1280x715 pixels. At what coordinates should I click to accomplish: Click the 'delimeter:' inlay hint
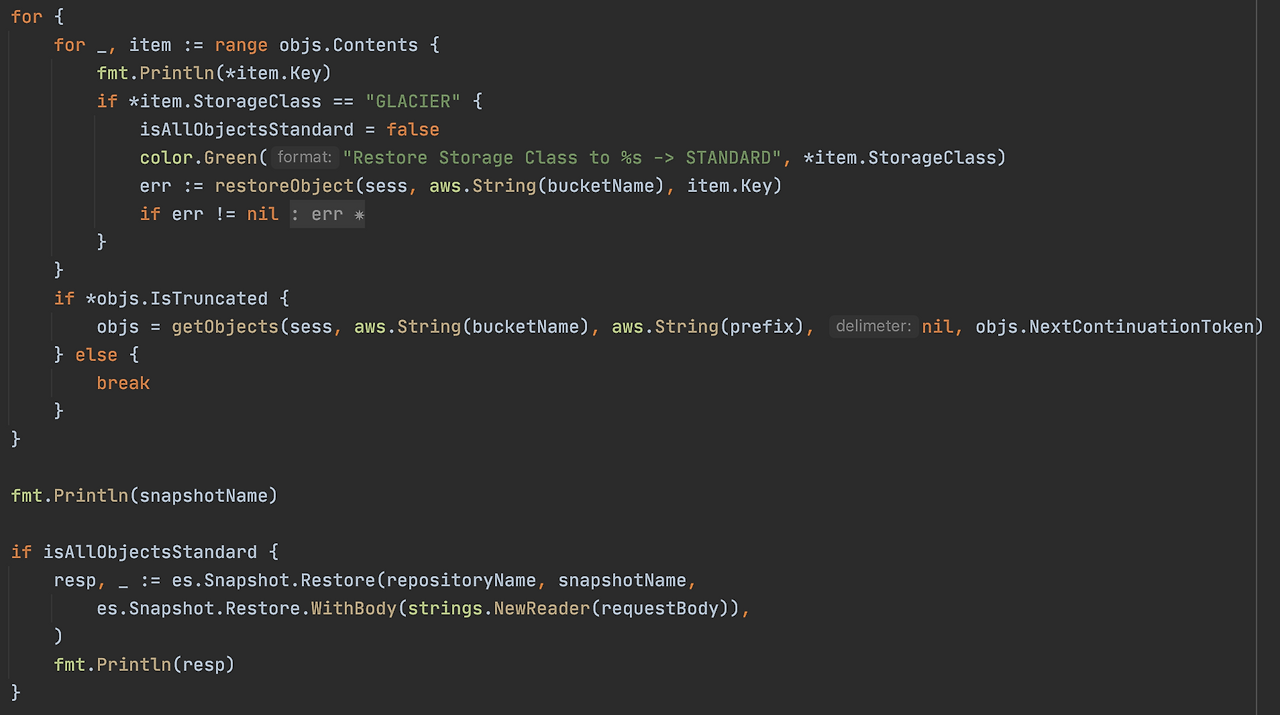coord(873,326)
